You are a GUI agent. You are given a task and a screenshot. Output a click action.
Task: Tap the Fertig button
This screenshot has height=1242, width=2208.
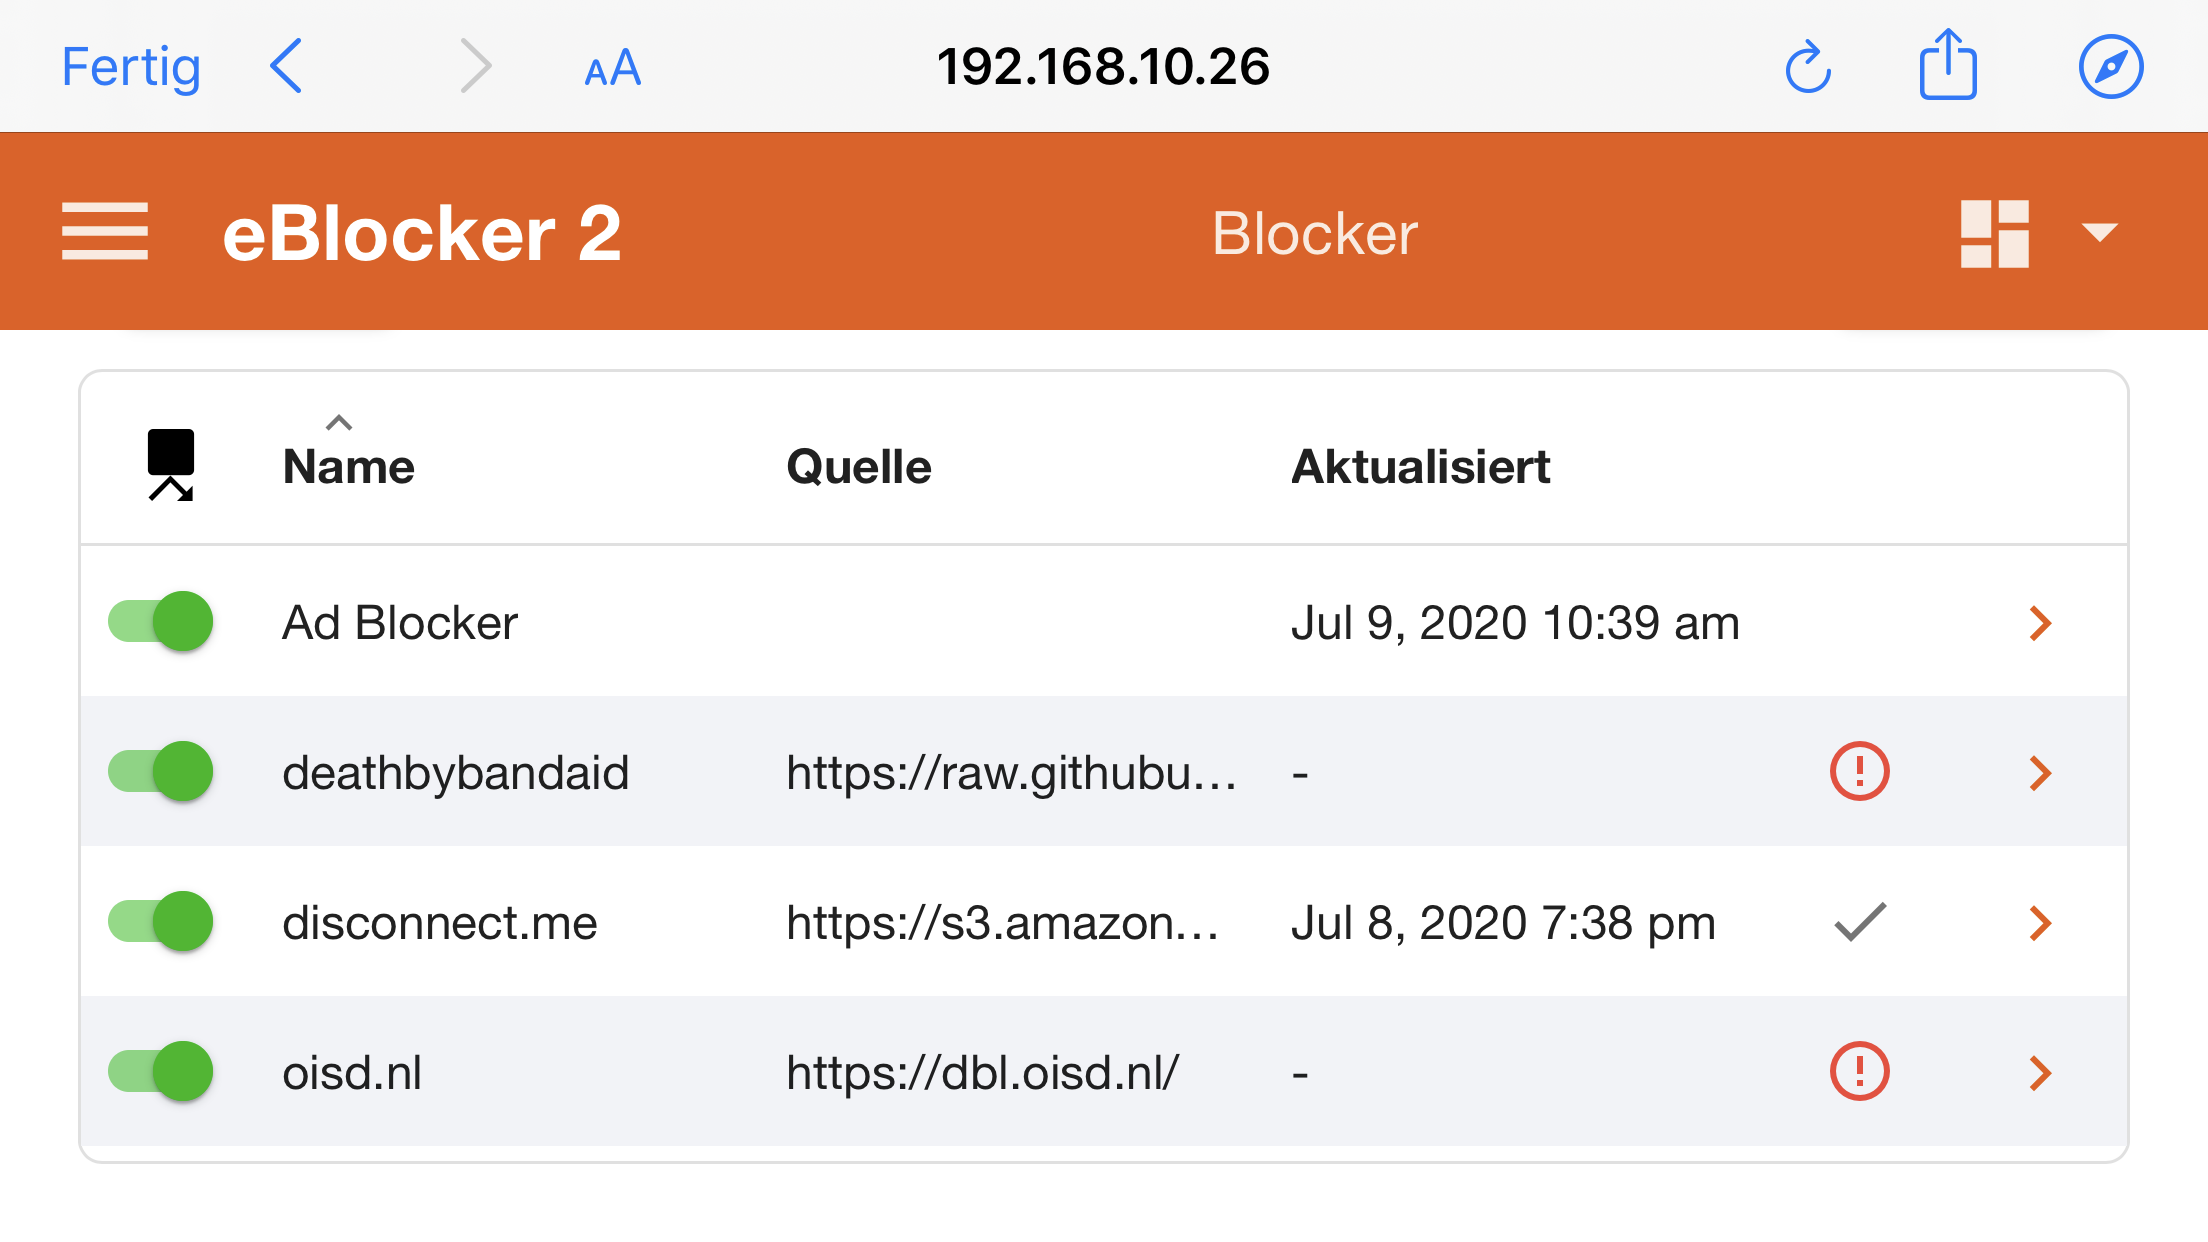coord(131,67)
